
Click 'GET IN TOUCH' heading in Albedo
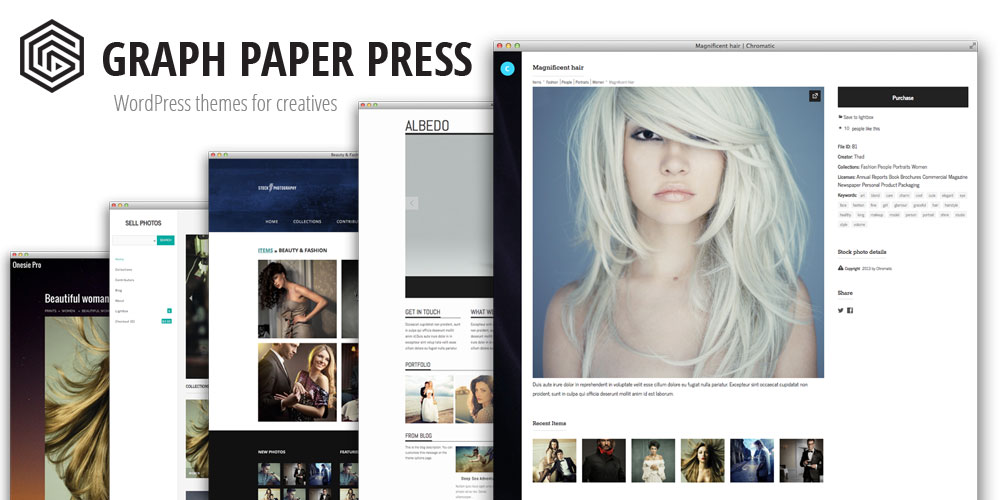(x=422, y=312)
